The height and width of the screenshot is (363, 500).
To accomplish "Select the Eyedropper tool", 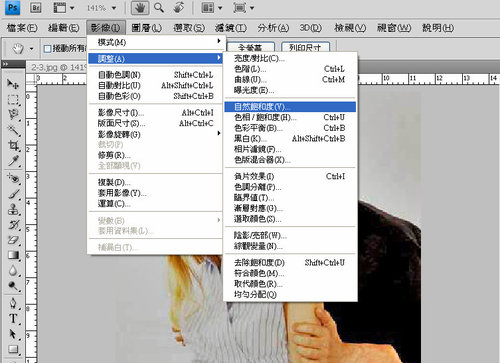I will [13, 161].
